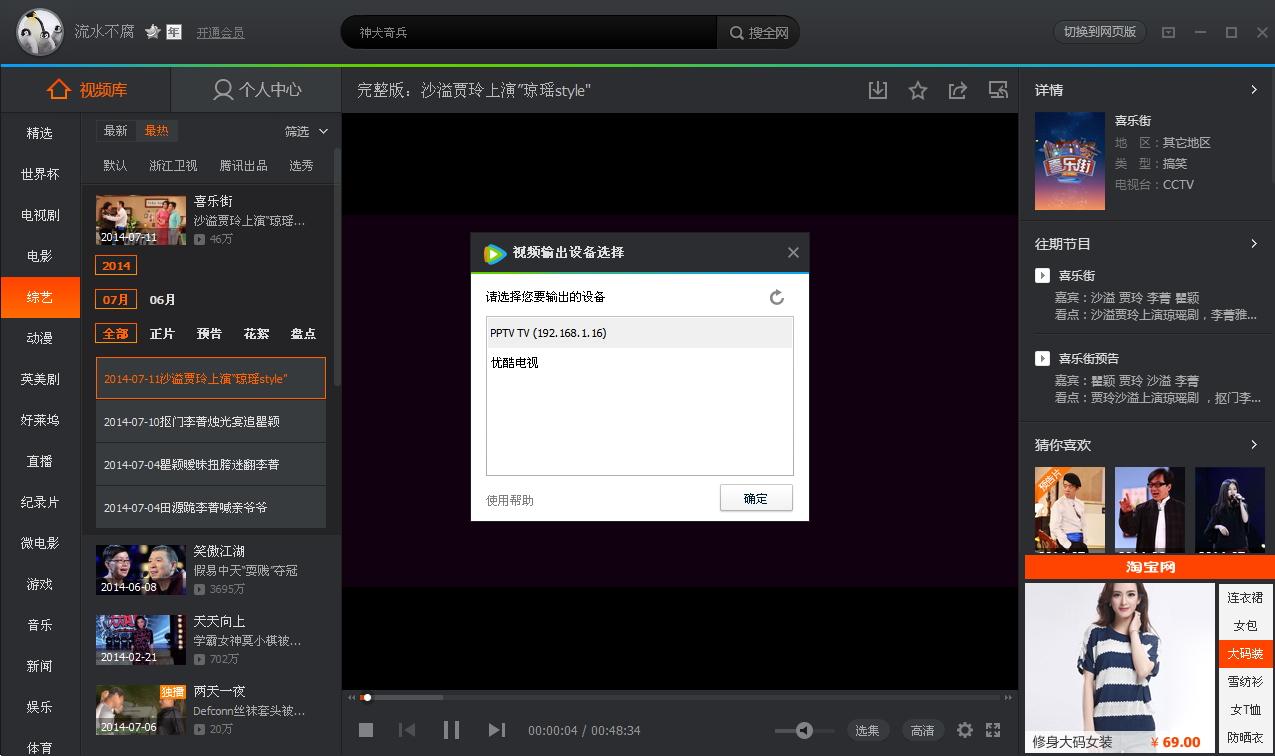Open 天天向上 show thumbnail
The image size is (1275, 756).
(141, 640)
